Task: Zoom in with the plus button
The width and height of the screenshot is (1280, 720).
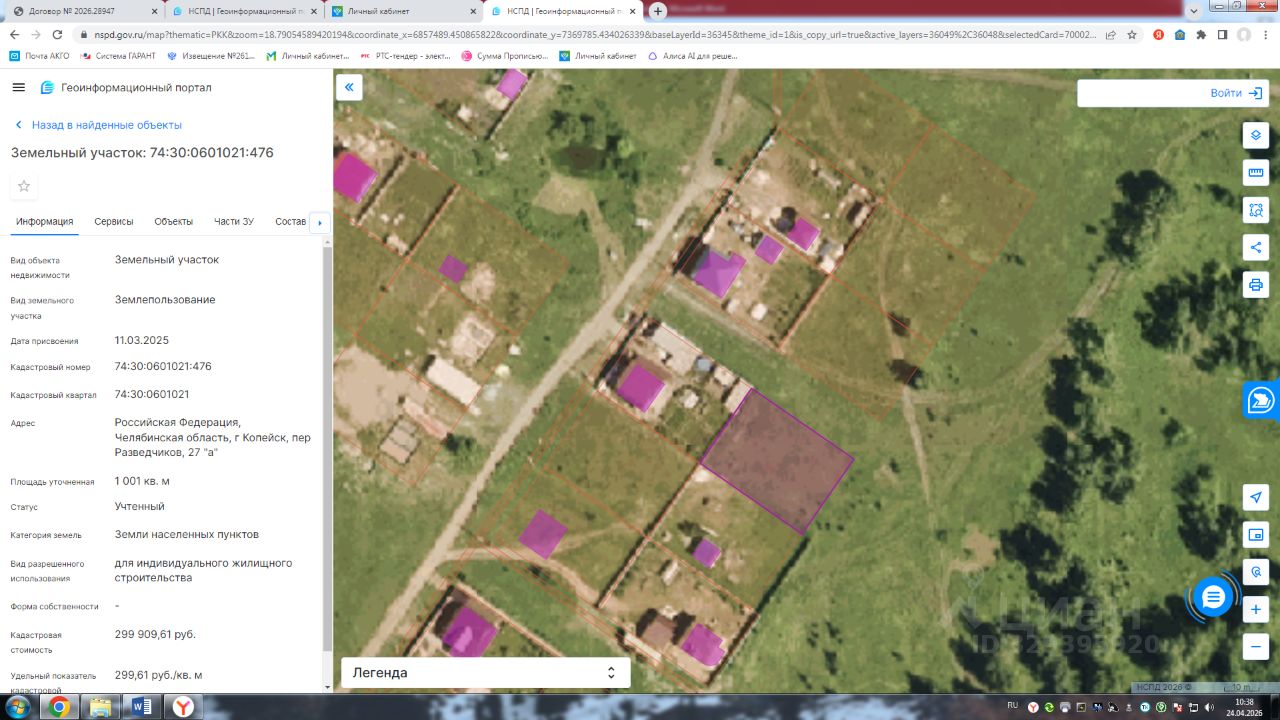Action: [x=1256, y=609]
